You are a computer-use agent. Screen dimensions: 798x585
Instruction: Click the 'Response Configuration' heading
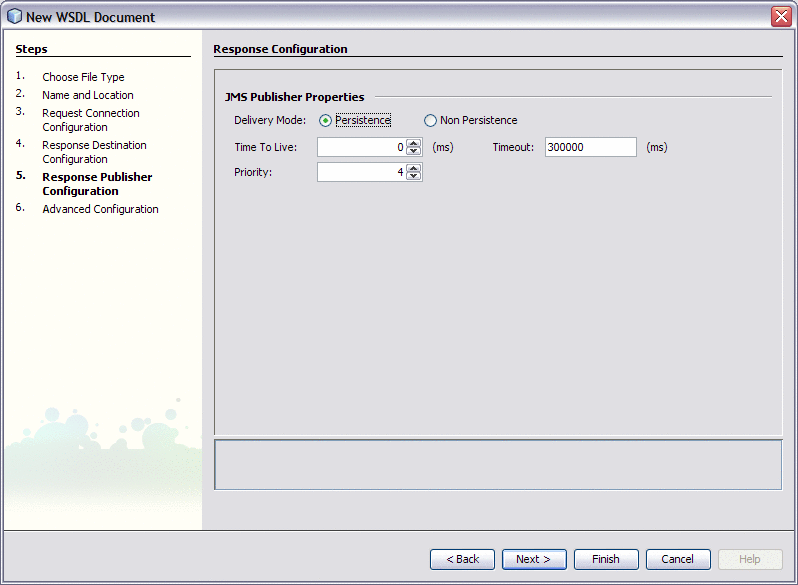click(280, 49)
